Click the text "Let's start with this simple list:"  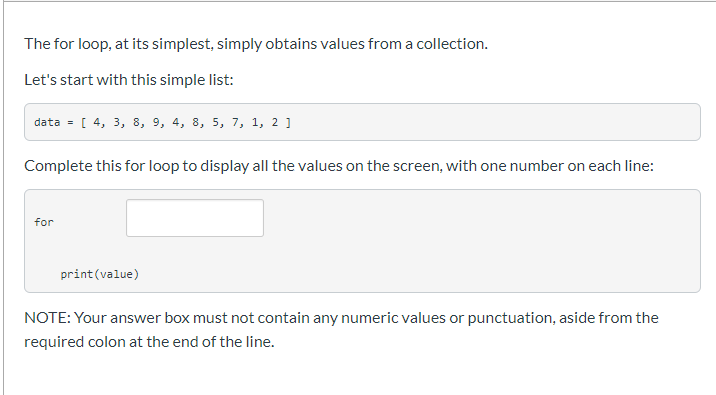[x=129, y=80]
